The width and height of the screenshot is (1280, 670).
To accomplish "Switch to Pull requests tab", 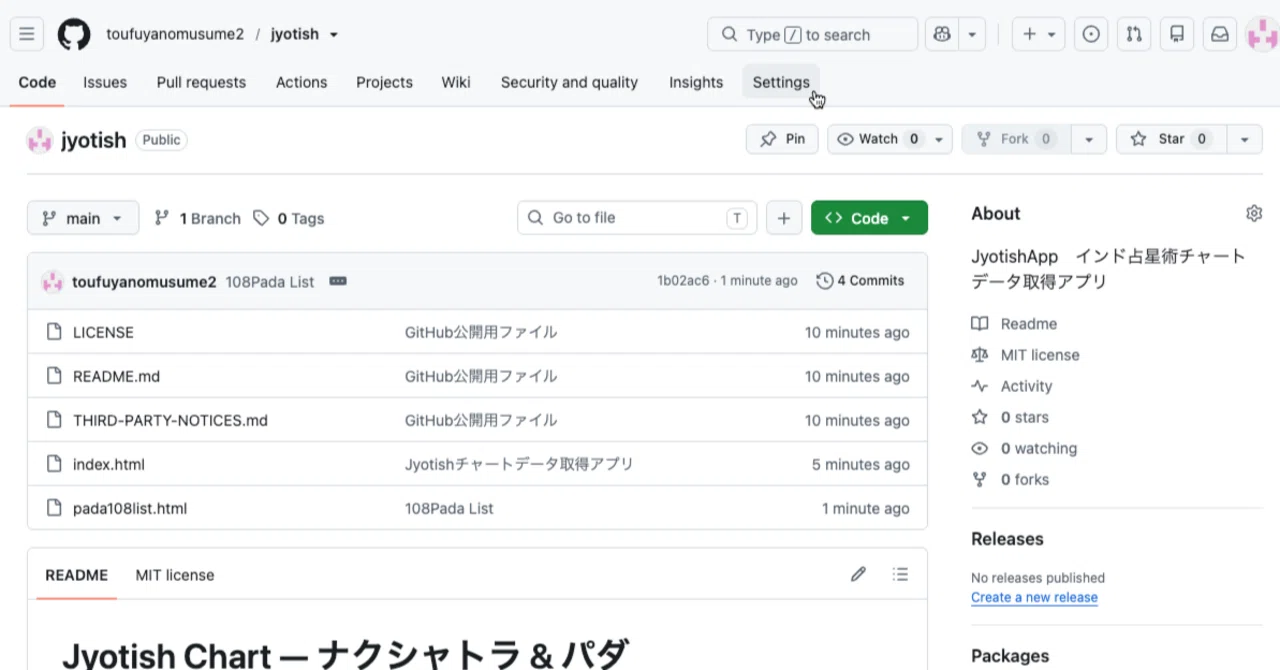I will tap(201, 82).
